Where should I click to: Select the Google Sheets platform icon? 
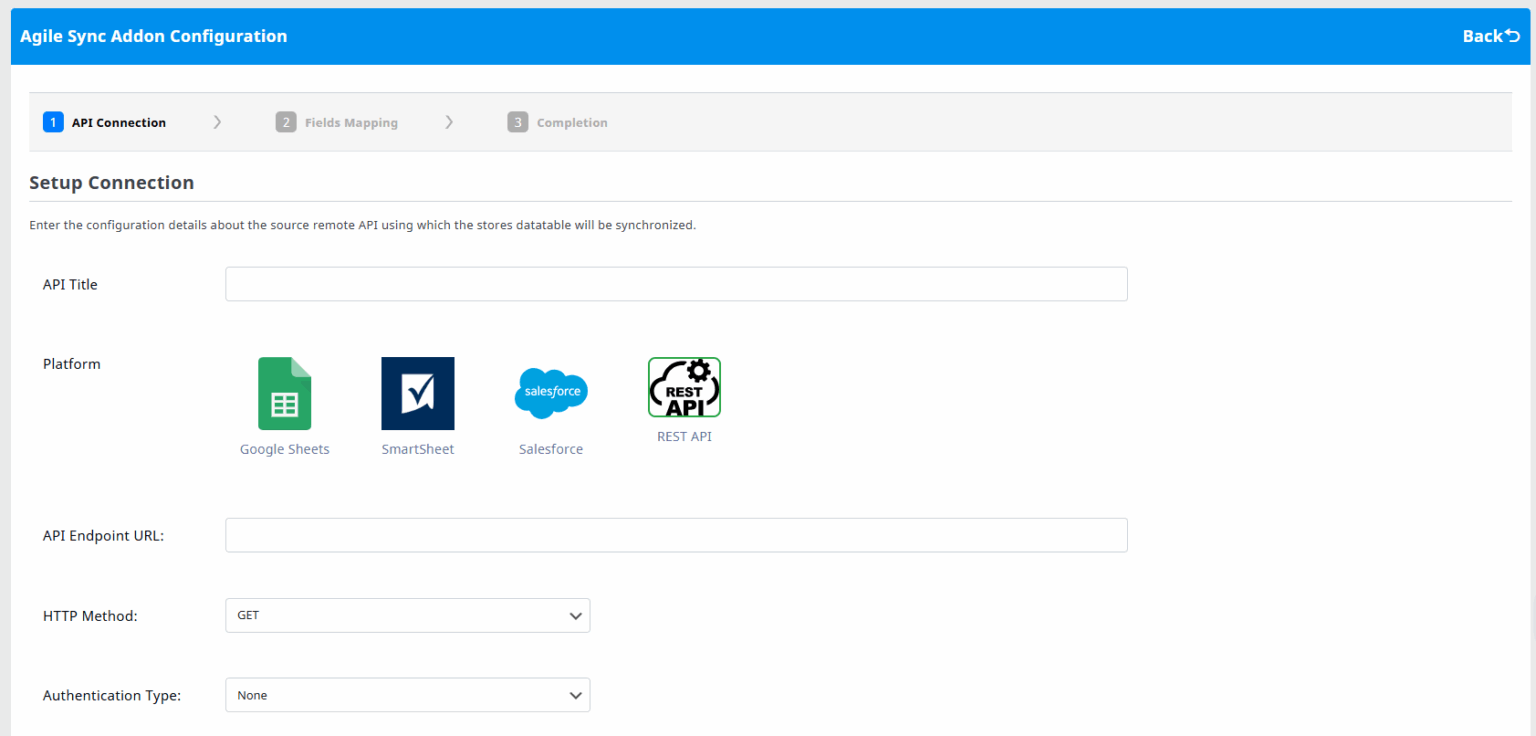(x=284, y=393)
